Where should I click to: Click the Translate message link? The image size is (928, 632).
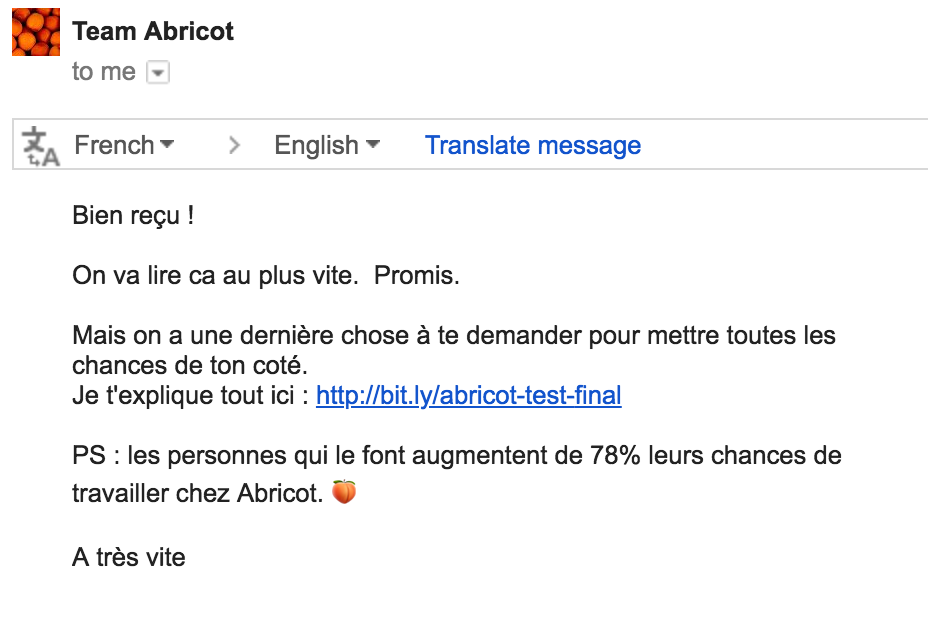[533, 145]
